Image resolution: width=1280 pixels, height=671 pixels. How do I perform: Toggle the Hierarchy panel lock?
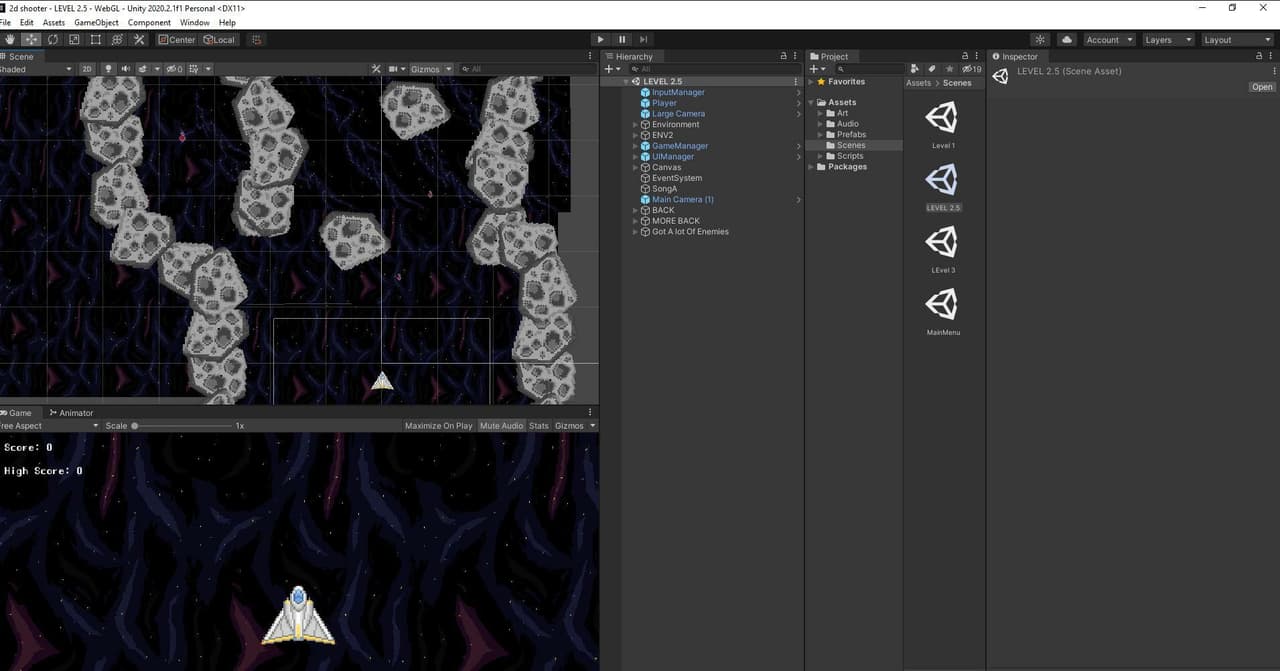tap(783, 57)
